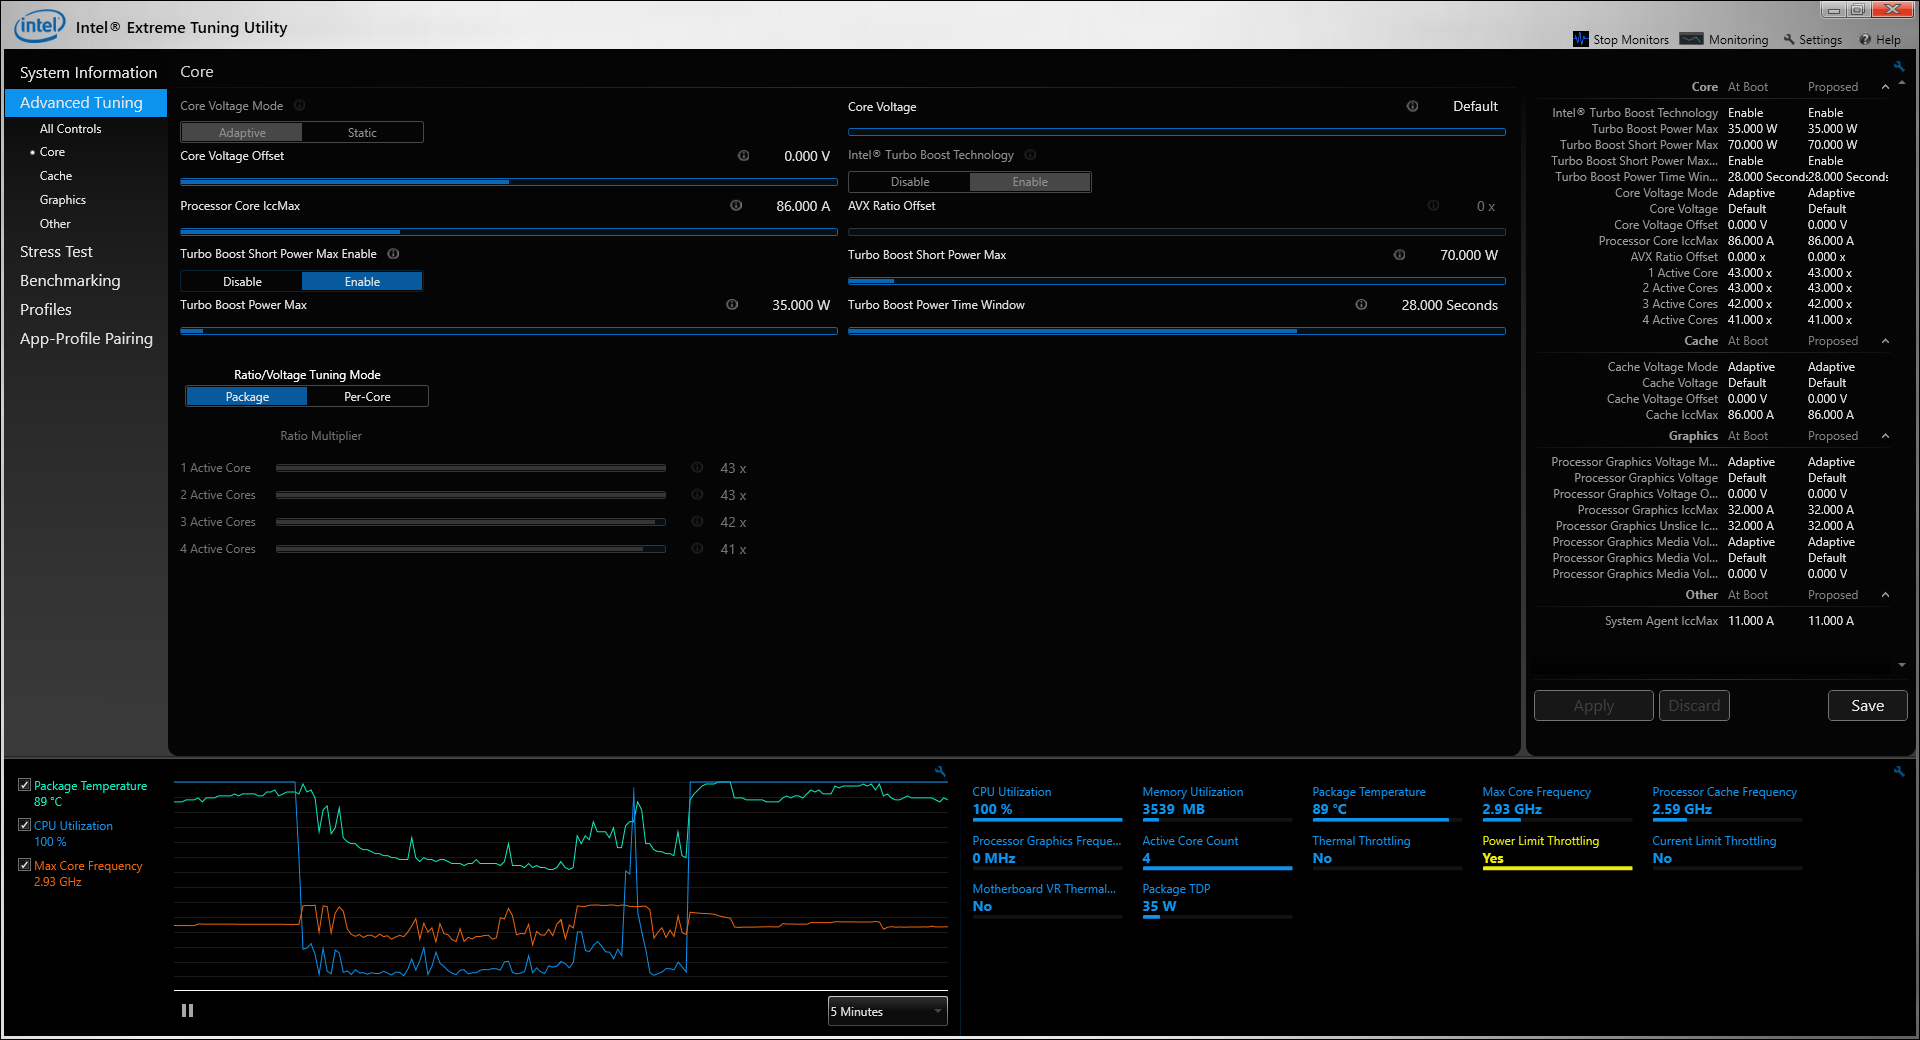
Task: Collapse the Core section in summary panel
Action: [1885, 87]
